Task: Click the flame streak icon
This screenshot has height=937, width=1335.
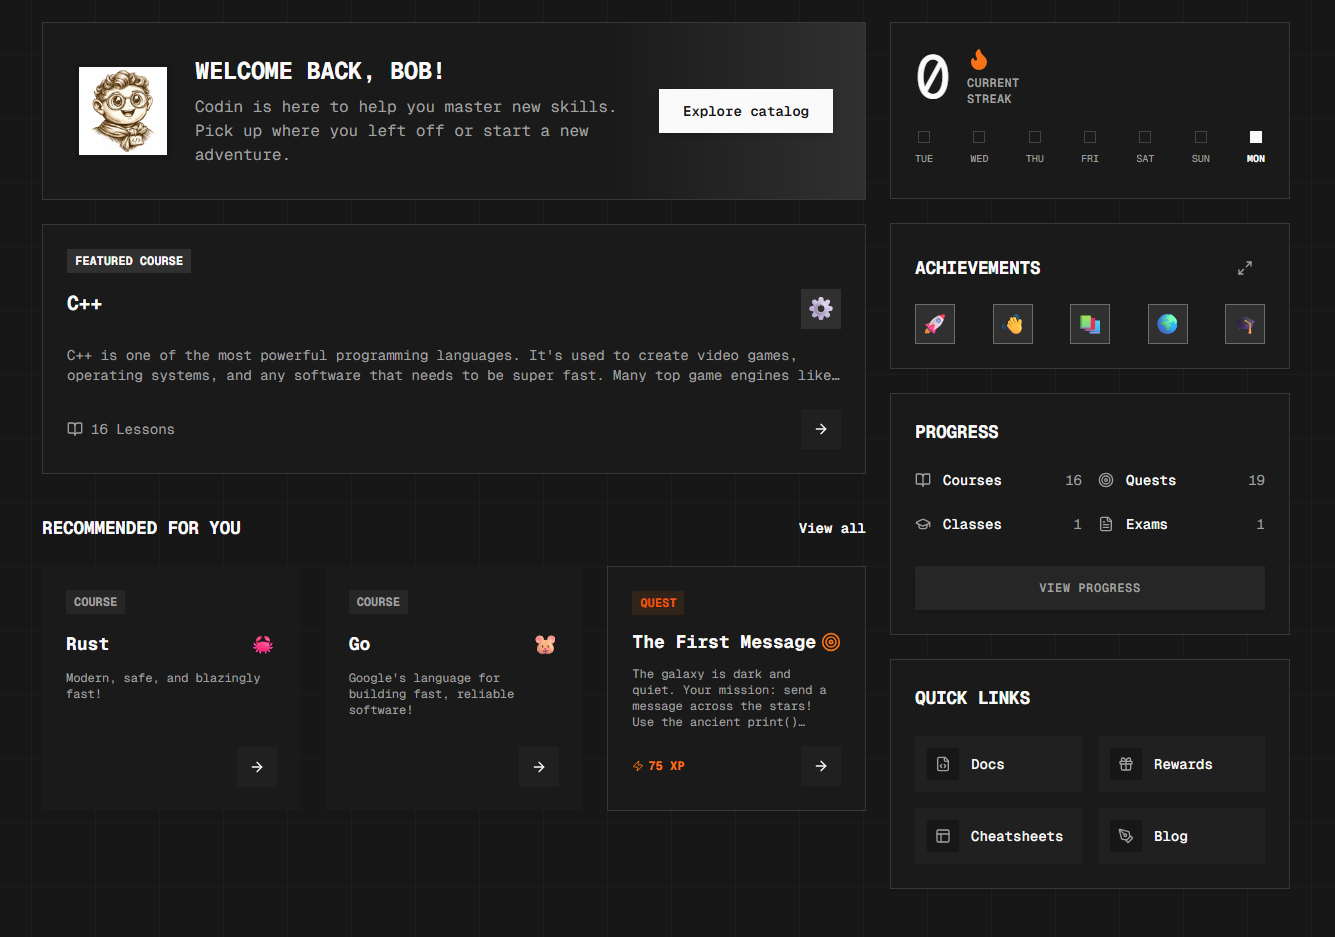Action: 977,59
